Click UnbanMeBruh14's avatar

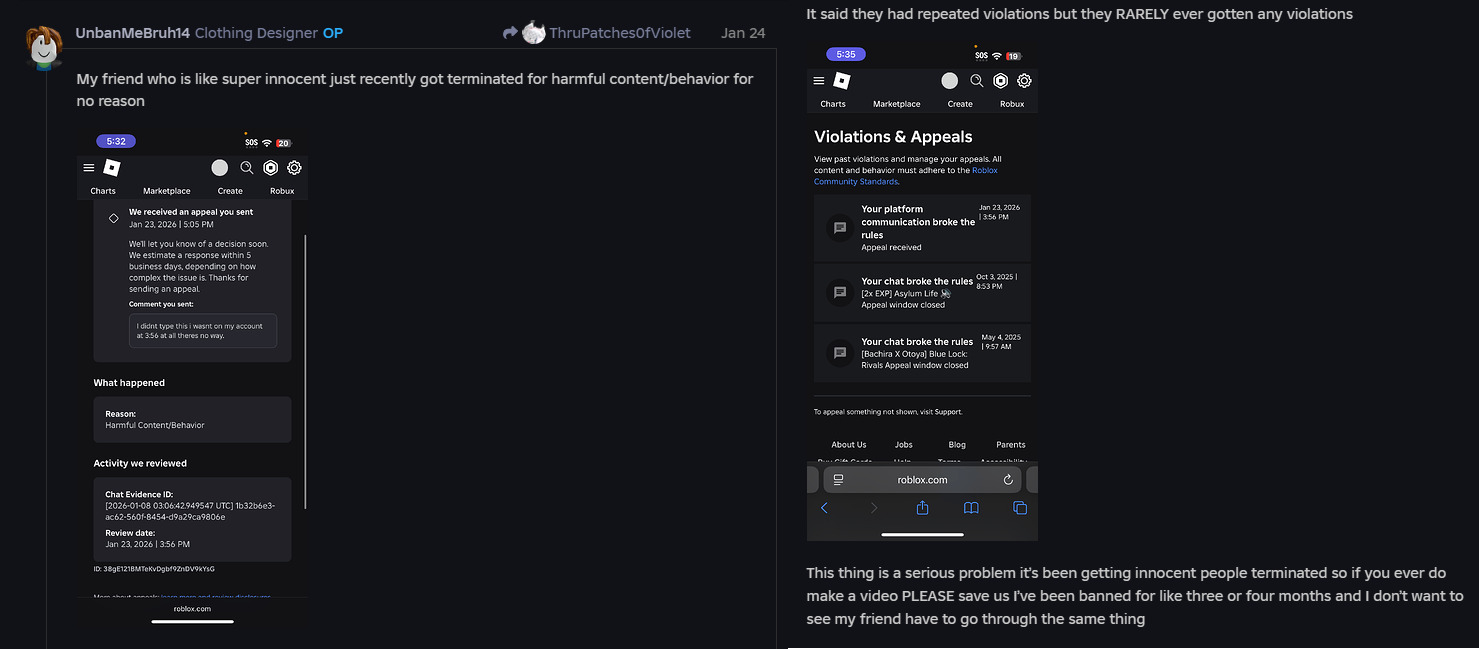(x=41, y=46)
